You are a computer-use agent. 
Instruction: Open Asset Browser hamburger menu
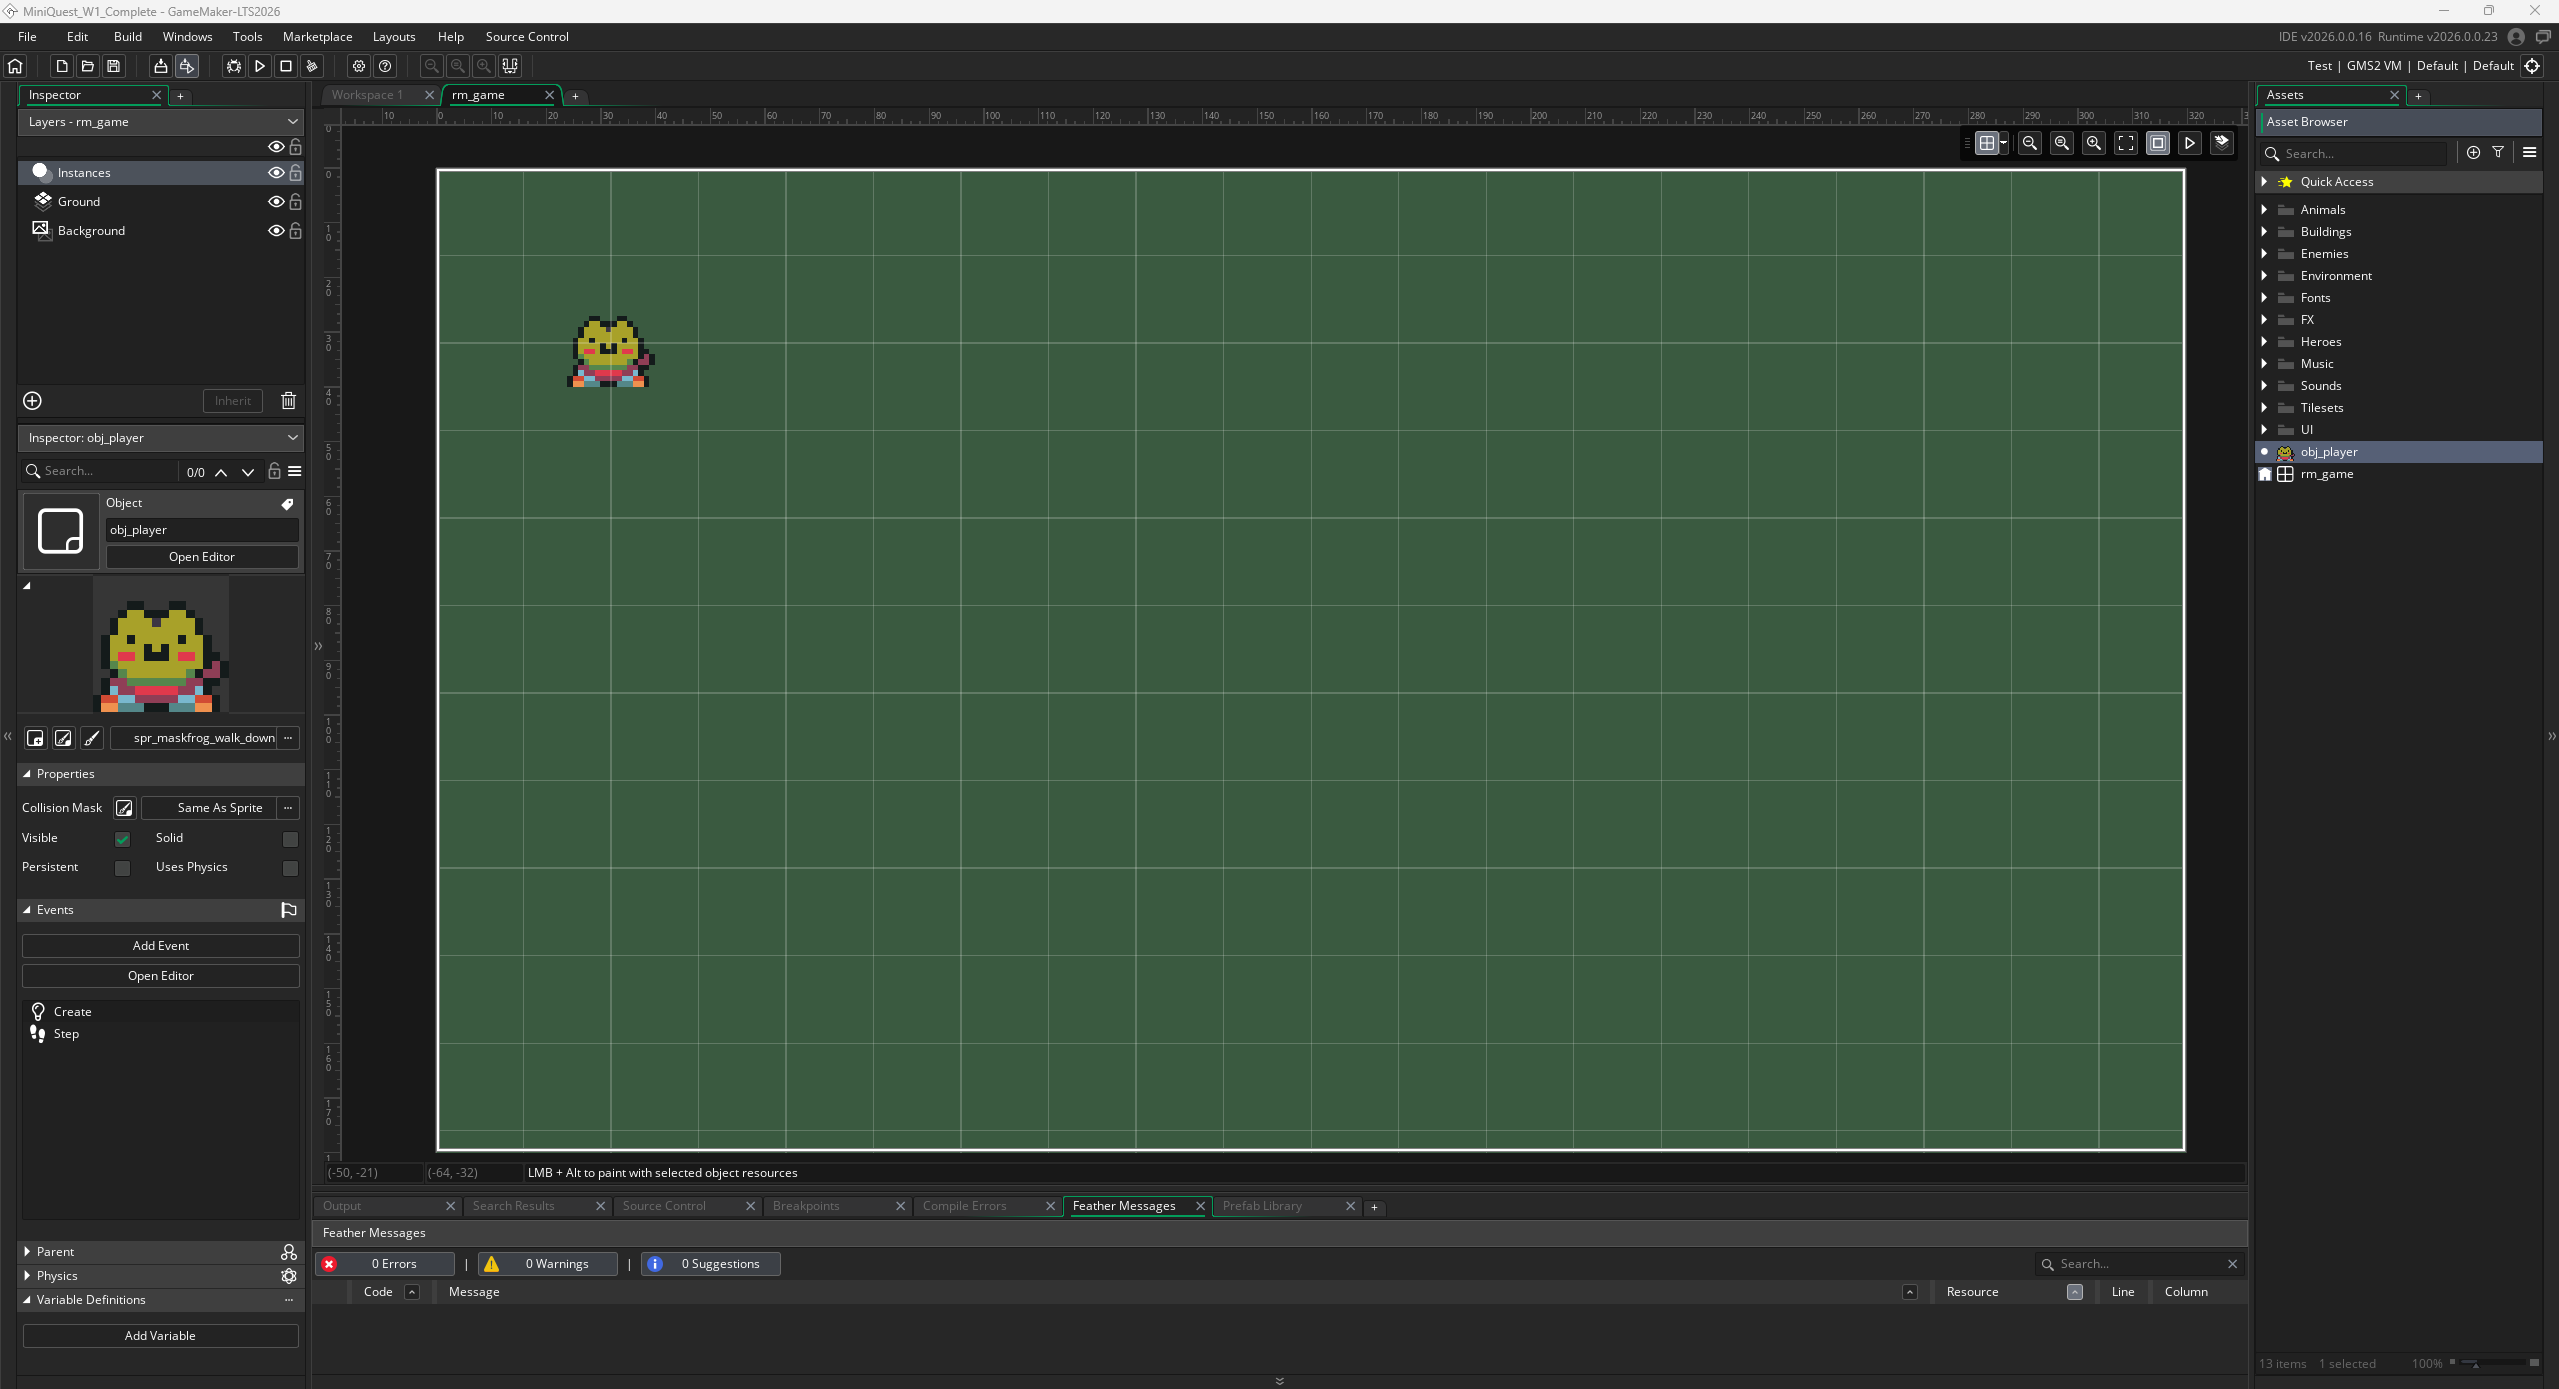coord(2529,153)
